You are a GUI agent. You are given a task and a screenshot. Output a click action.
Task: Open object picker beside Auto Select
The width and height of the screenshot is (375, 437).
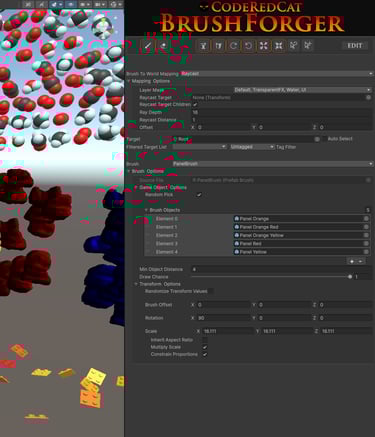(317, 139)
